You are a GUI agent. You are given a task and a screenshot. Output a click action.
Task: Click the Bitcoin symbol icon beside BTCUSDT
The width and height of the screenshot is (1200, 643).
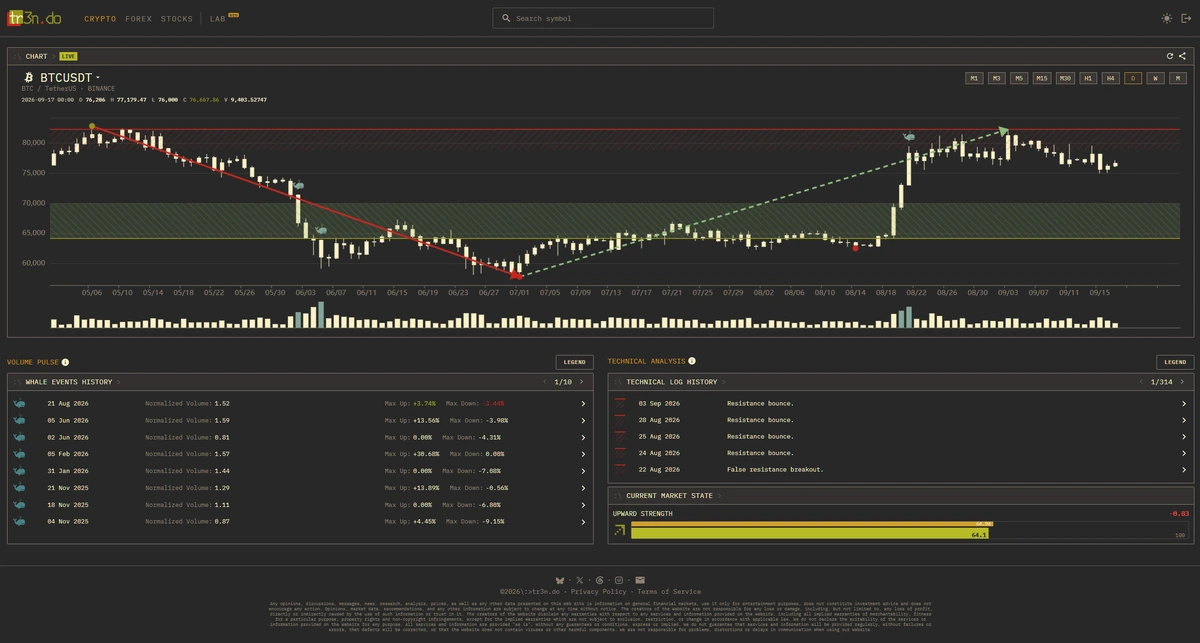coord(27,77)
